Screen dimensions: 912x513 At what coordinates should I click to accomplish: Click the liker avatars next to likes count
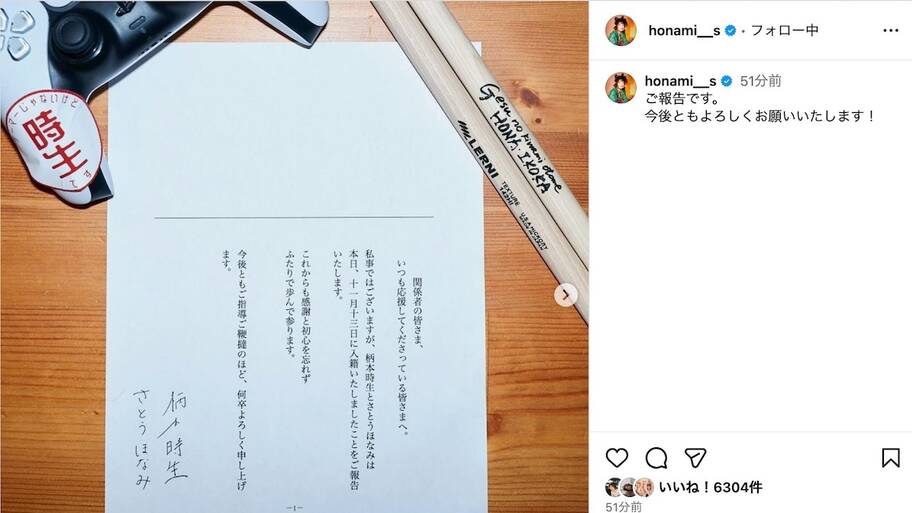pyautogui.click(x=630, y=487)
